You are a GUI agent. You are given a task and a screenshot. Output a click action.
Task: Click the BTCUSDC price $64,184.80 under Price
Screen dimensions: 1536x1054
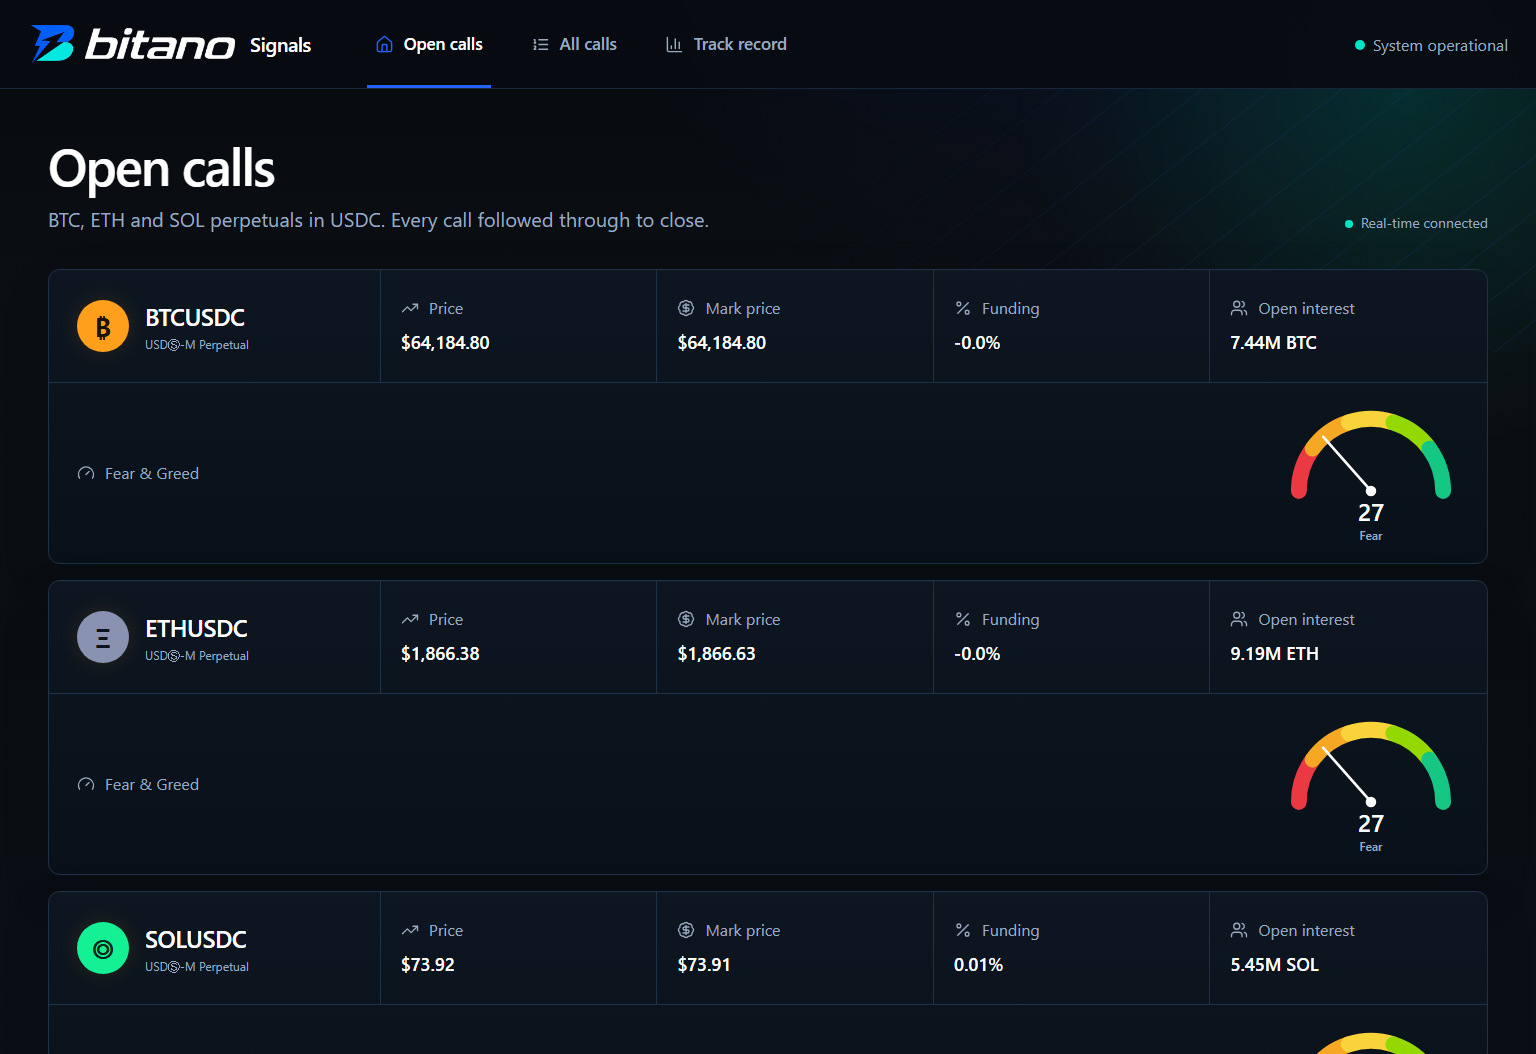[445, 343]
